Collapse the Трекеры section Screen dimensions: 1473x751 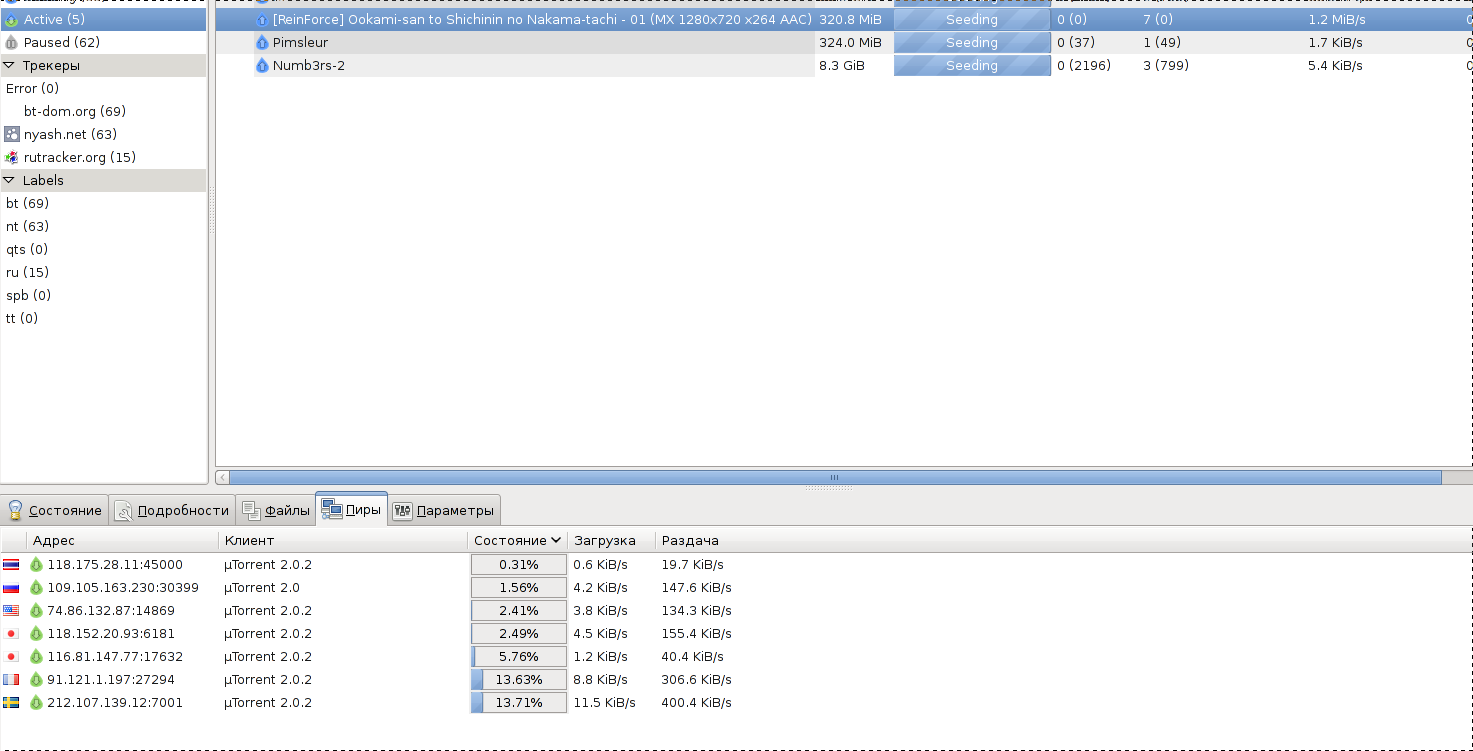click(x=9, y=65)
